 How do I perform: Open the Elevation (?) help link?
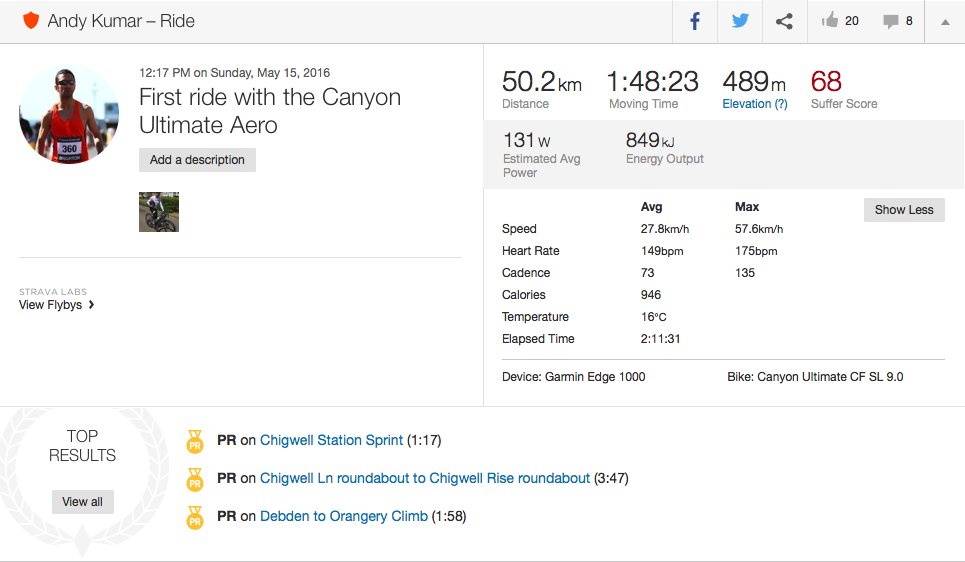click(x=754, y=104)
